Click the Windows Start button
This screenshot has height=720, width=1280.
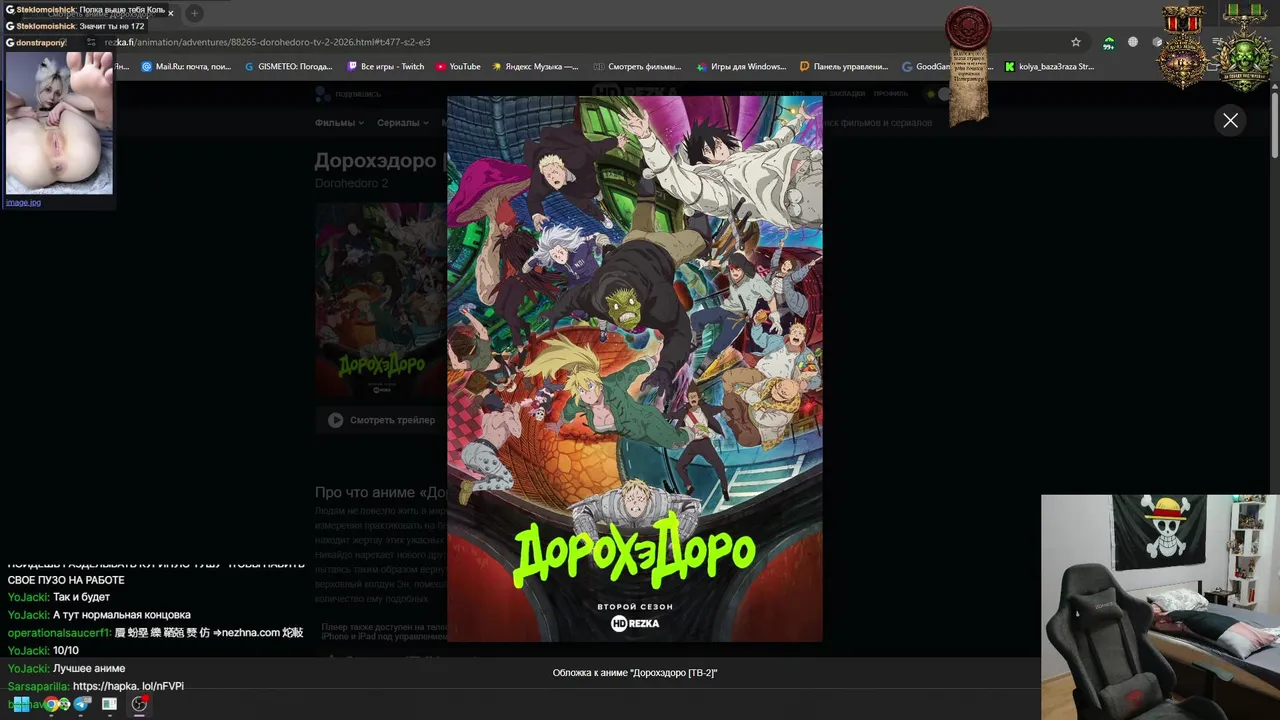21,704
